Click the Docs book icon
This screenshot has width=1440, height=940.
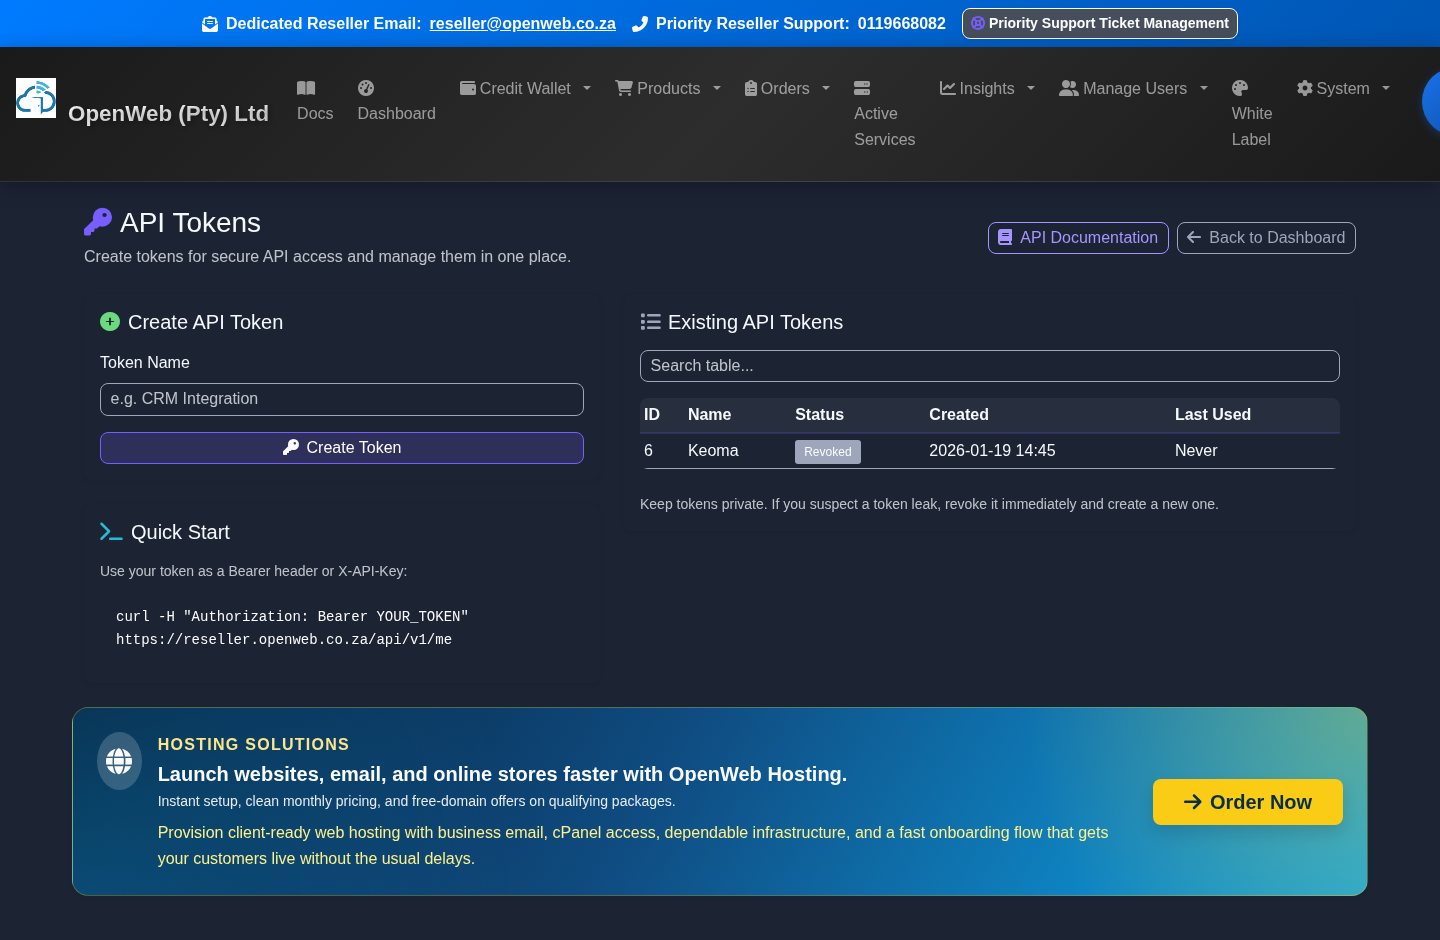coord(306,88)
